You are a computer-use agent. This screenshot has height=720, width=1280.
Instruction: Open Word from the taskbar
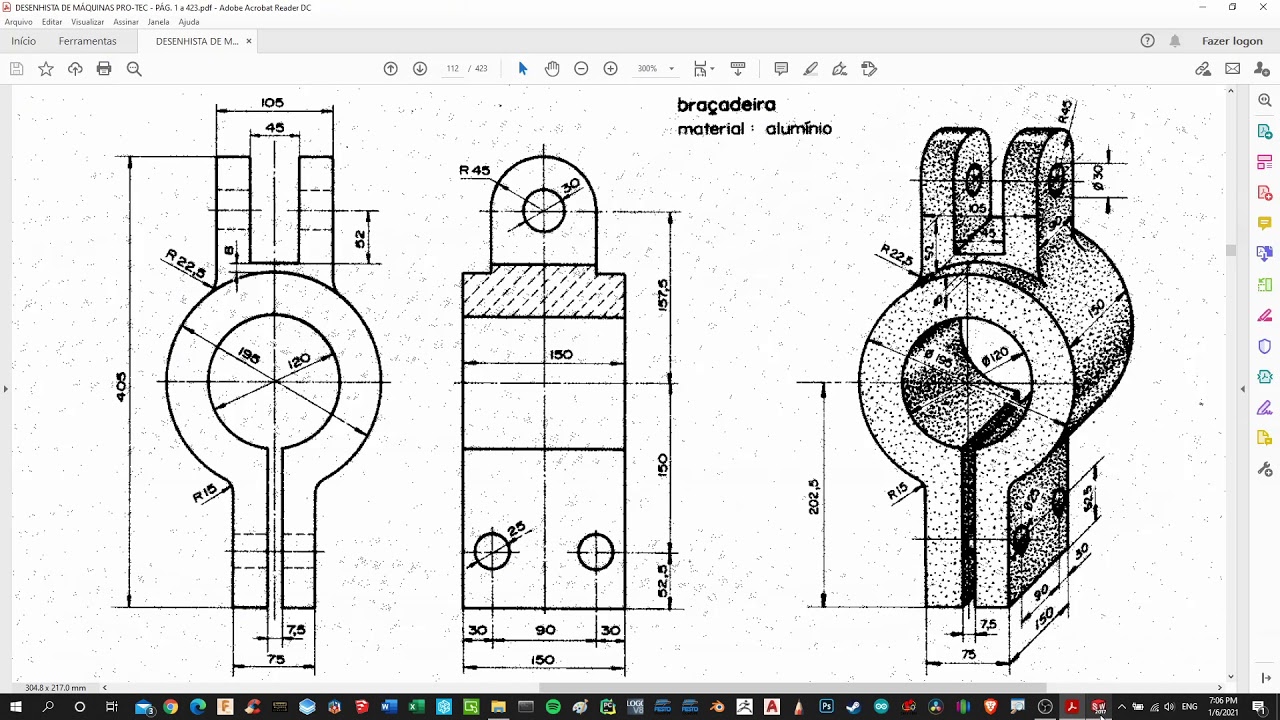coord(389,707)
